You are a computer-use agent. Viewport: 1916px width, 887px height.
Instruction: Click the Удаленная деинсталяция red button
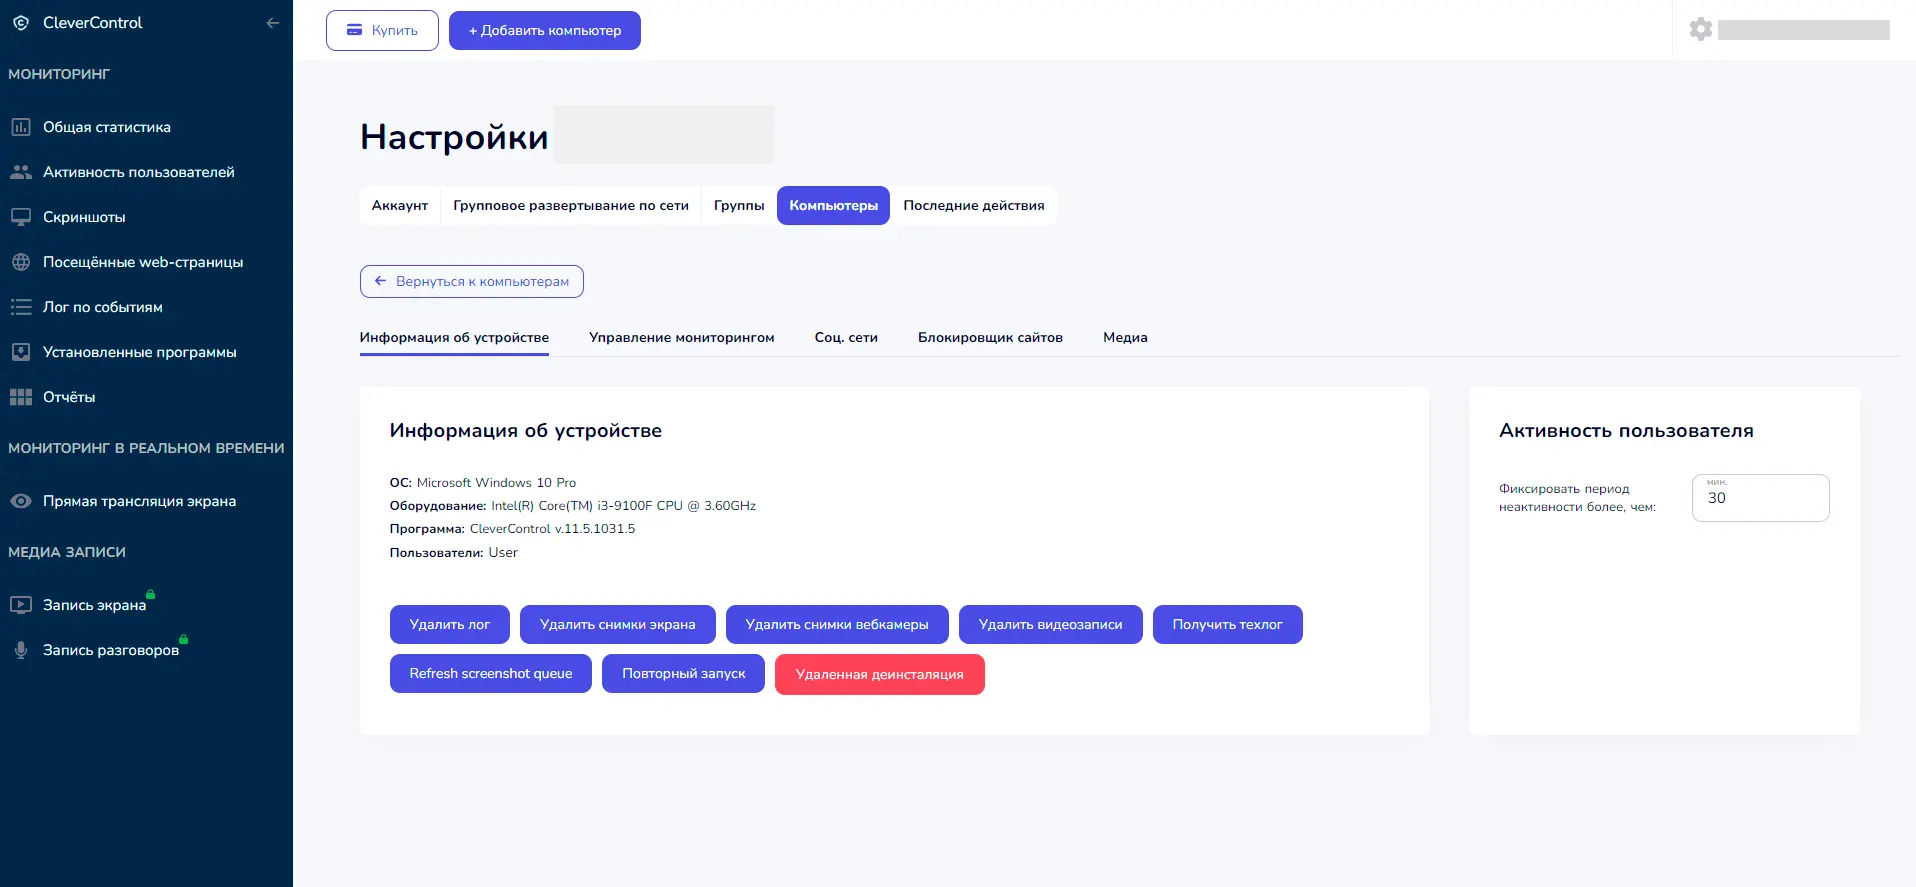pos(880,674)
